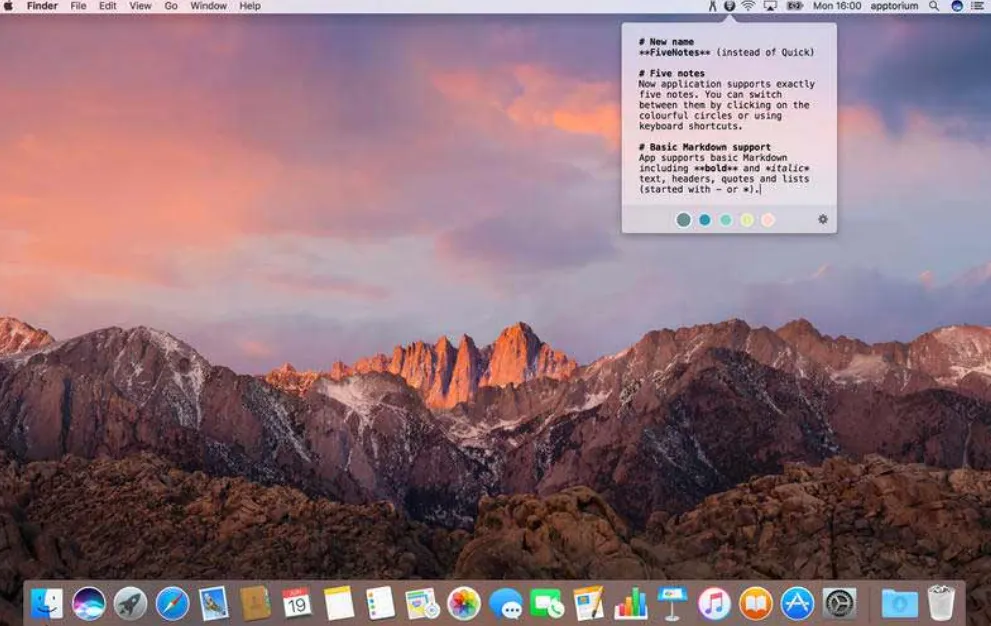
Task: Open FiveNotes settings gear
Action: pyautogui.click(x=822, y=219)
